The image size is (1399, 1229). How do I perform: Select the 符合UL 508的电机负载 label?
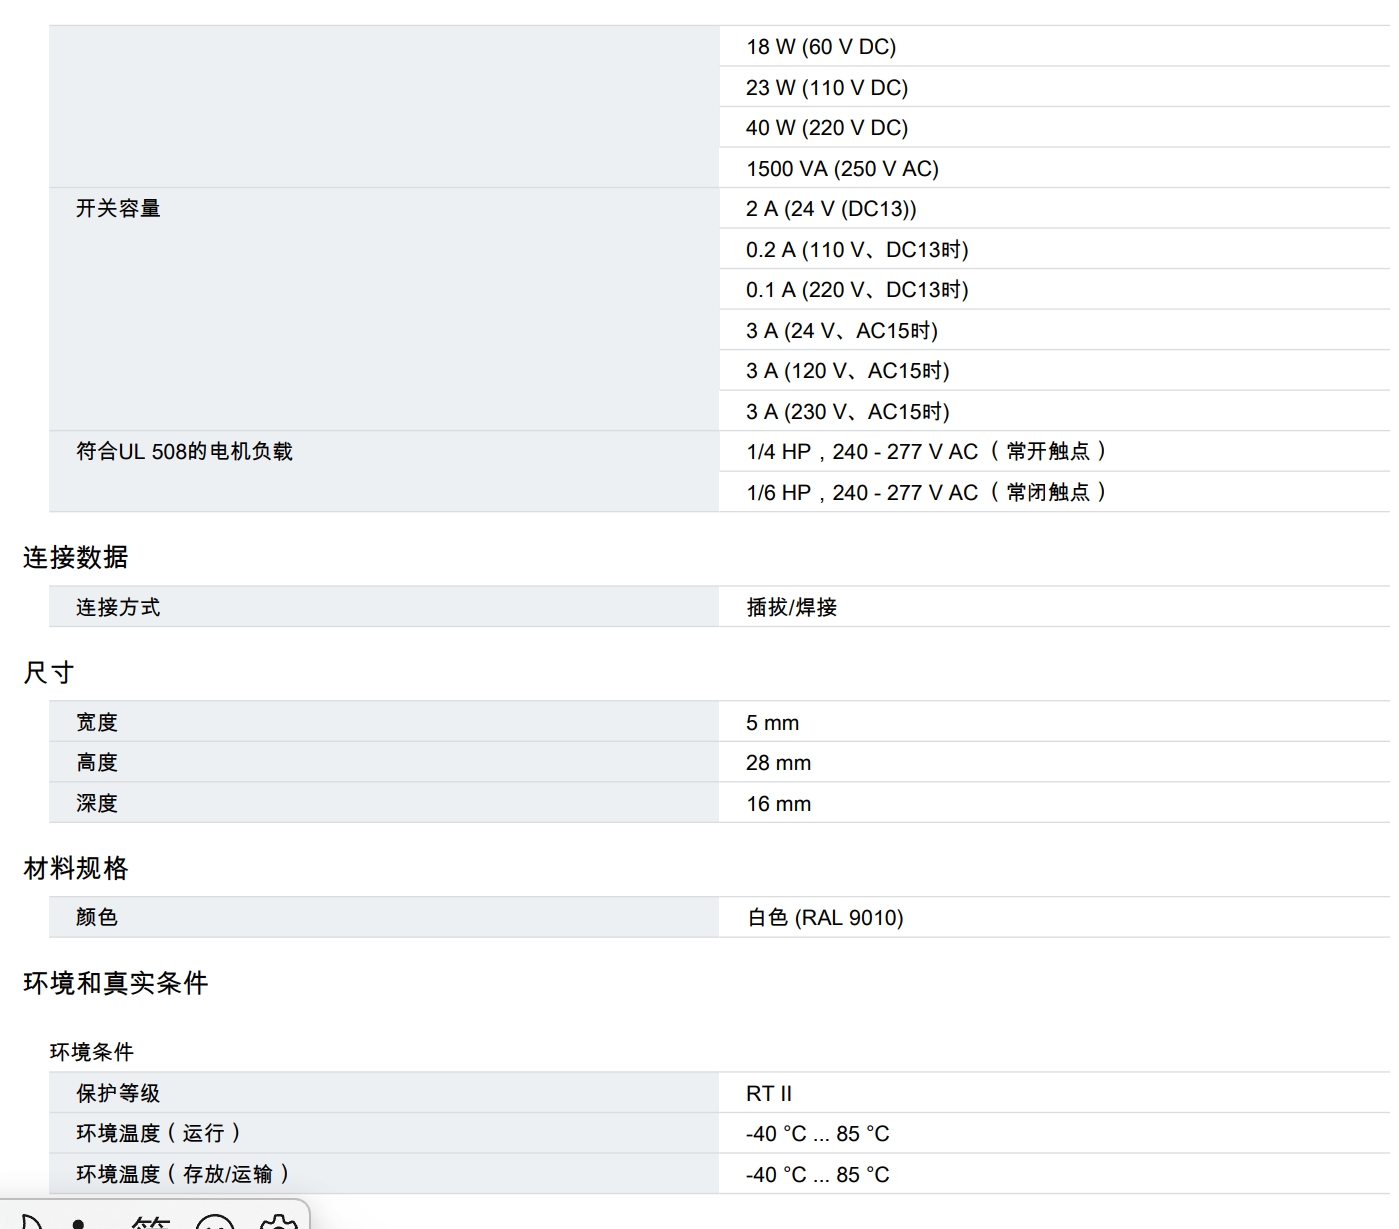(x=184, y=451)
